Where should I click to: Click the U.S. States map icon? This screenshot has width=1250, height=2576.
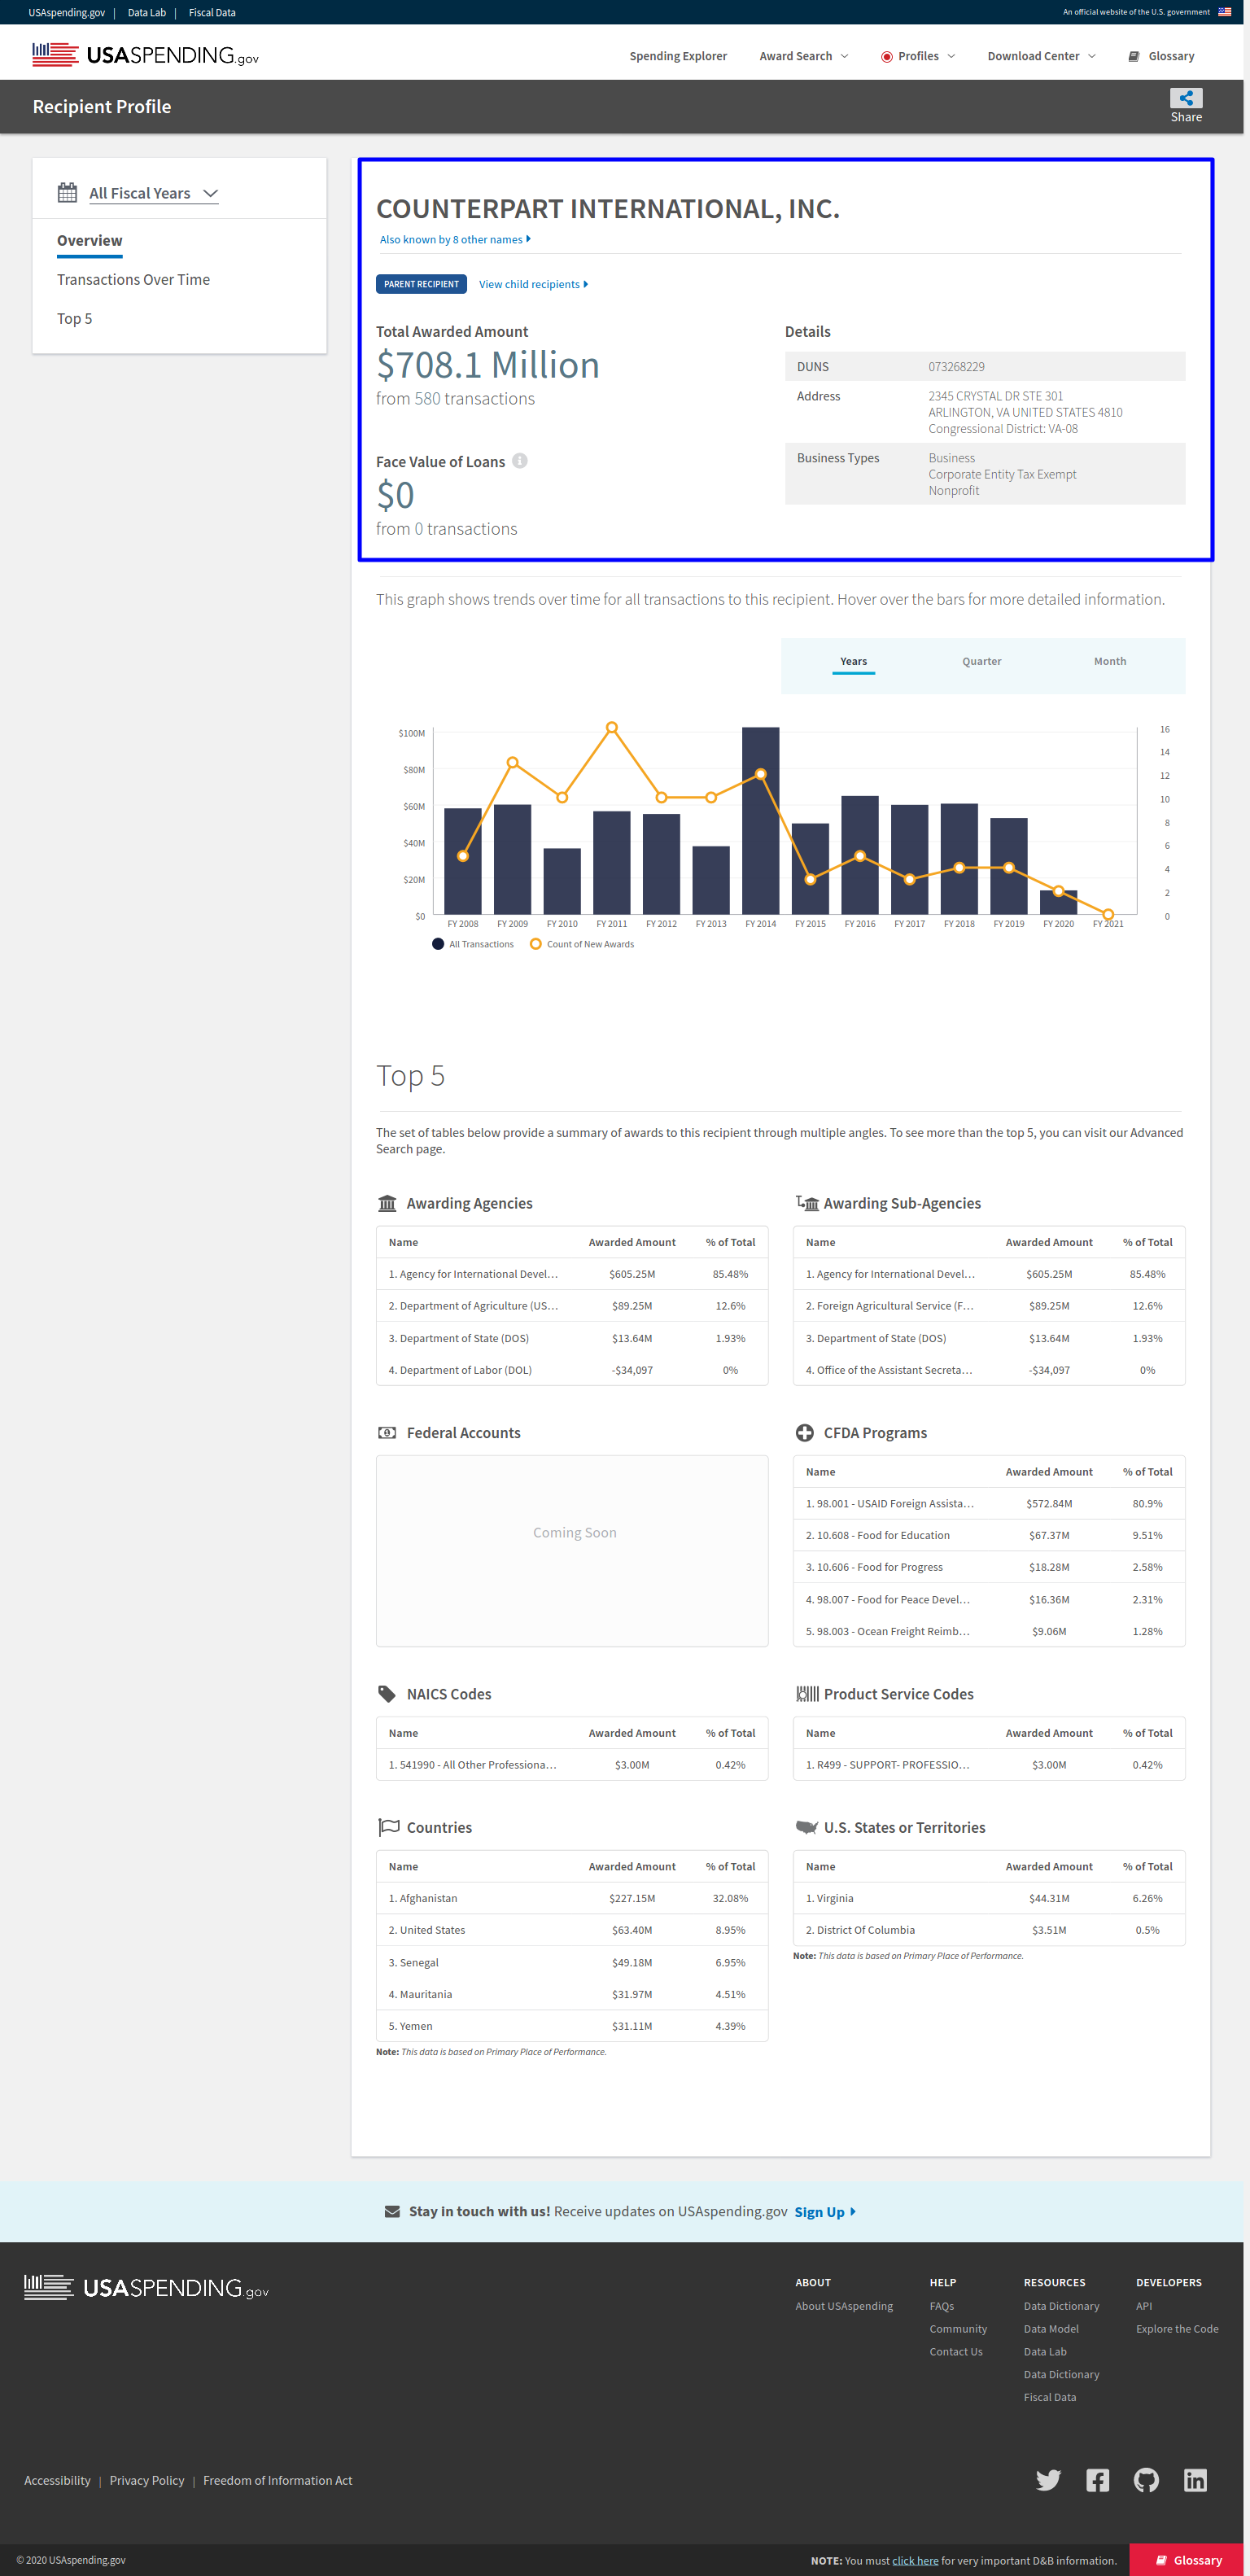tap(807, 1827)
